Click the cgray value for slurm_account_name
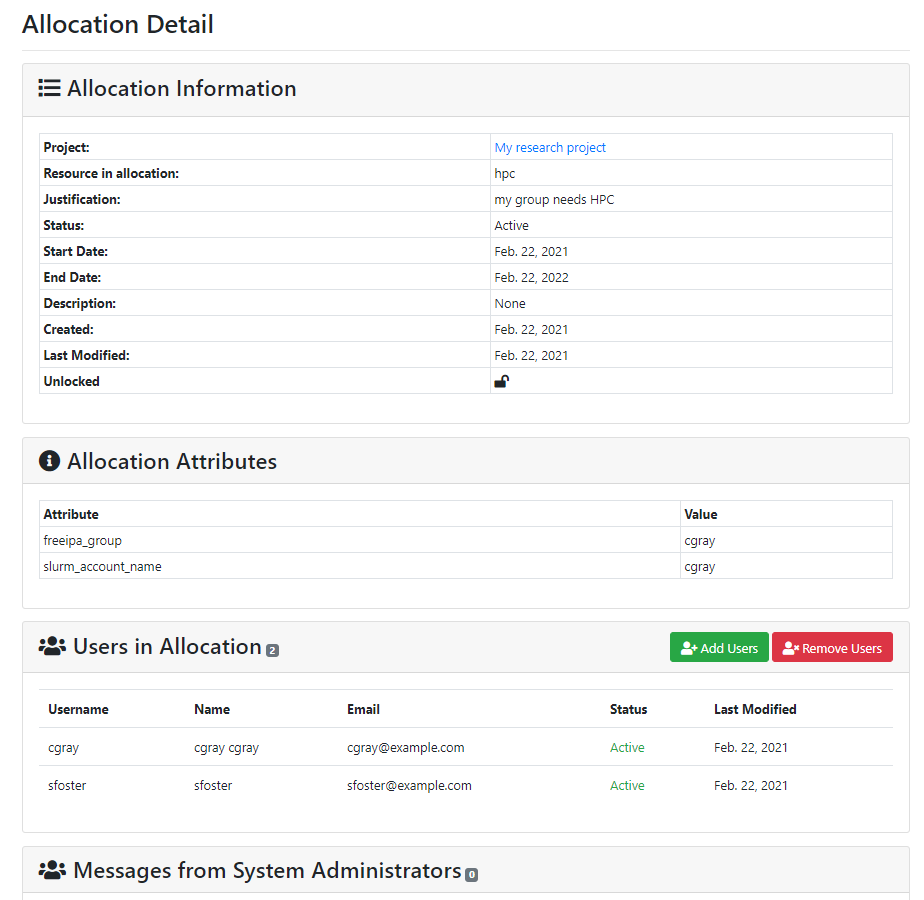Viewport: 924px width, 900px height. [x=699, y=567]
